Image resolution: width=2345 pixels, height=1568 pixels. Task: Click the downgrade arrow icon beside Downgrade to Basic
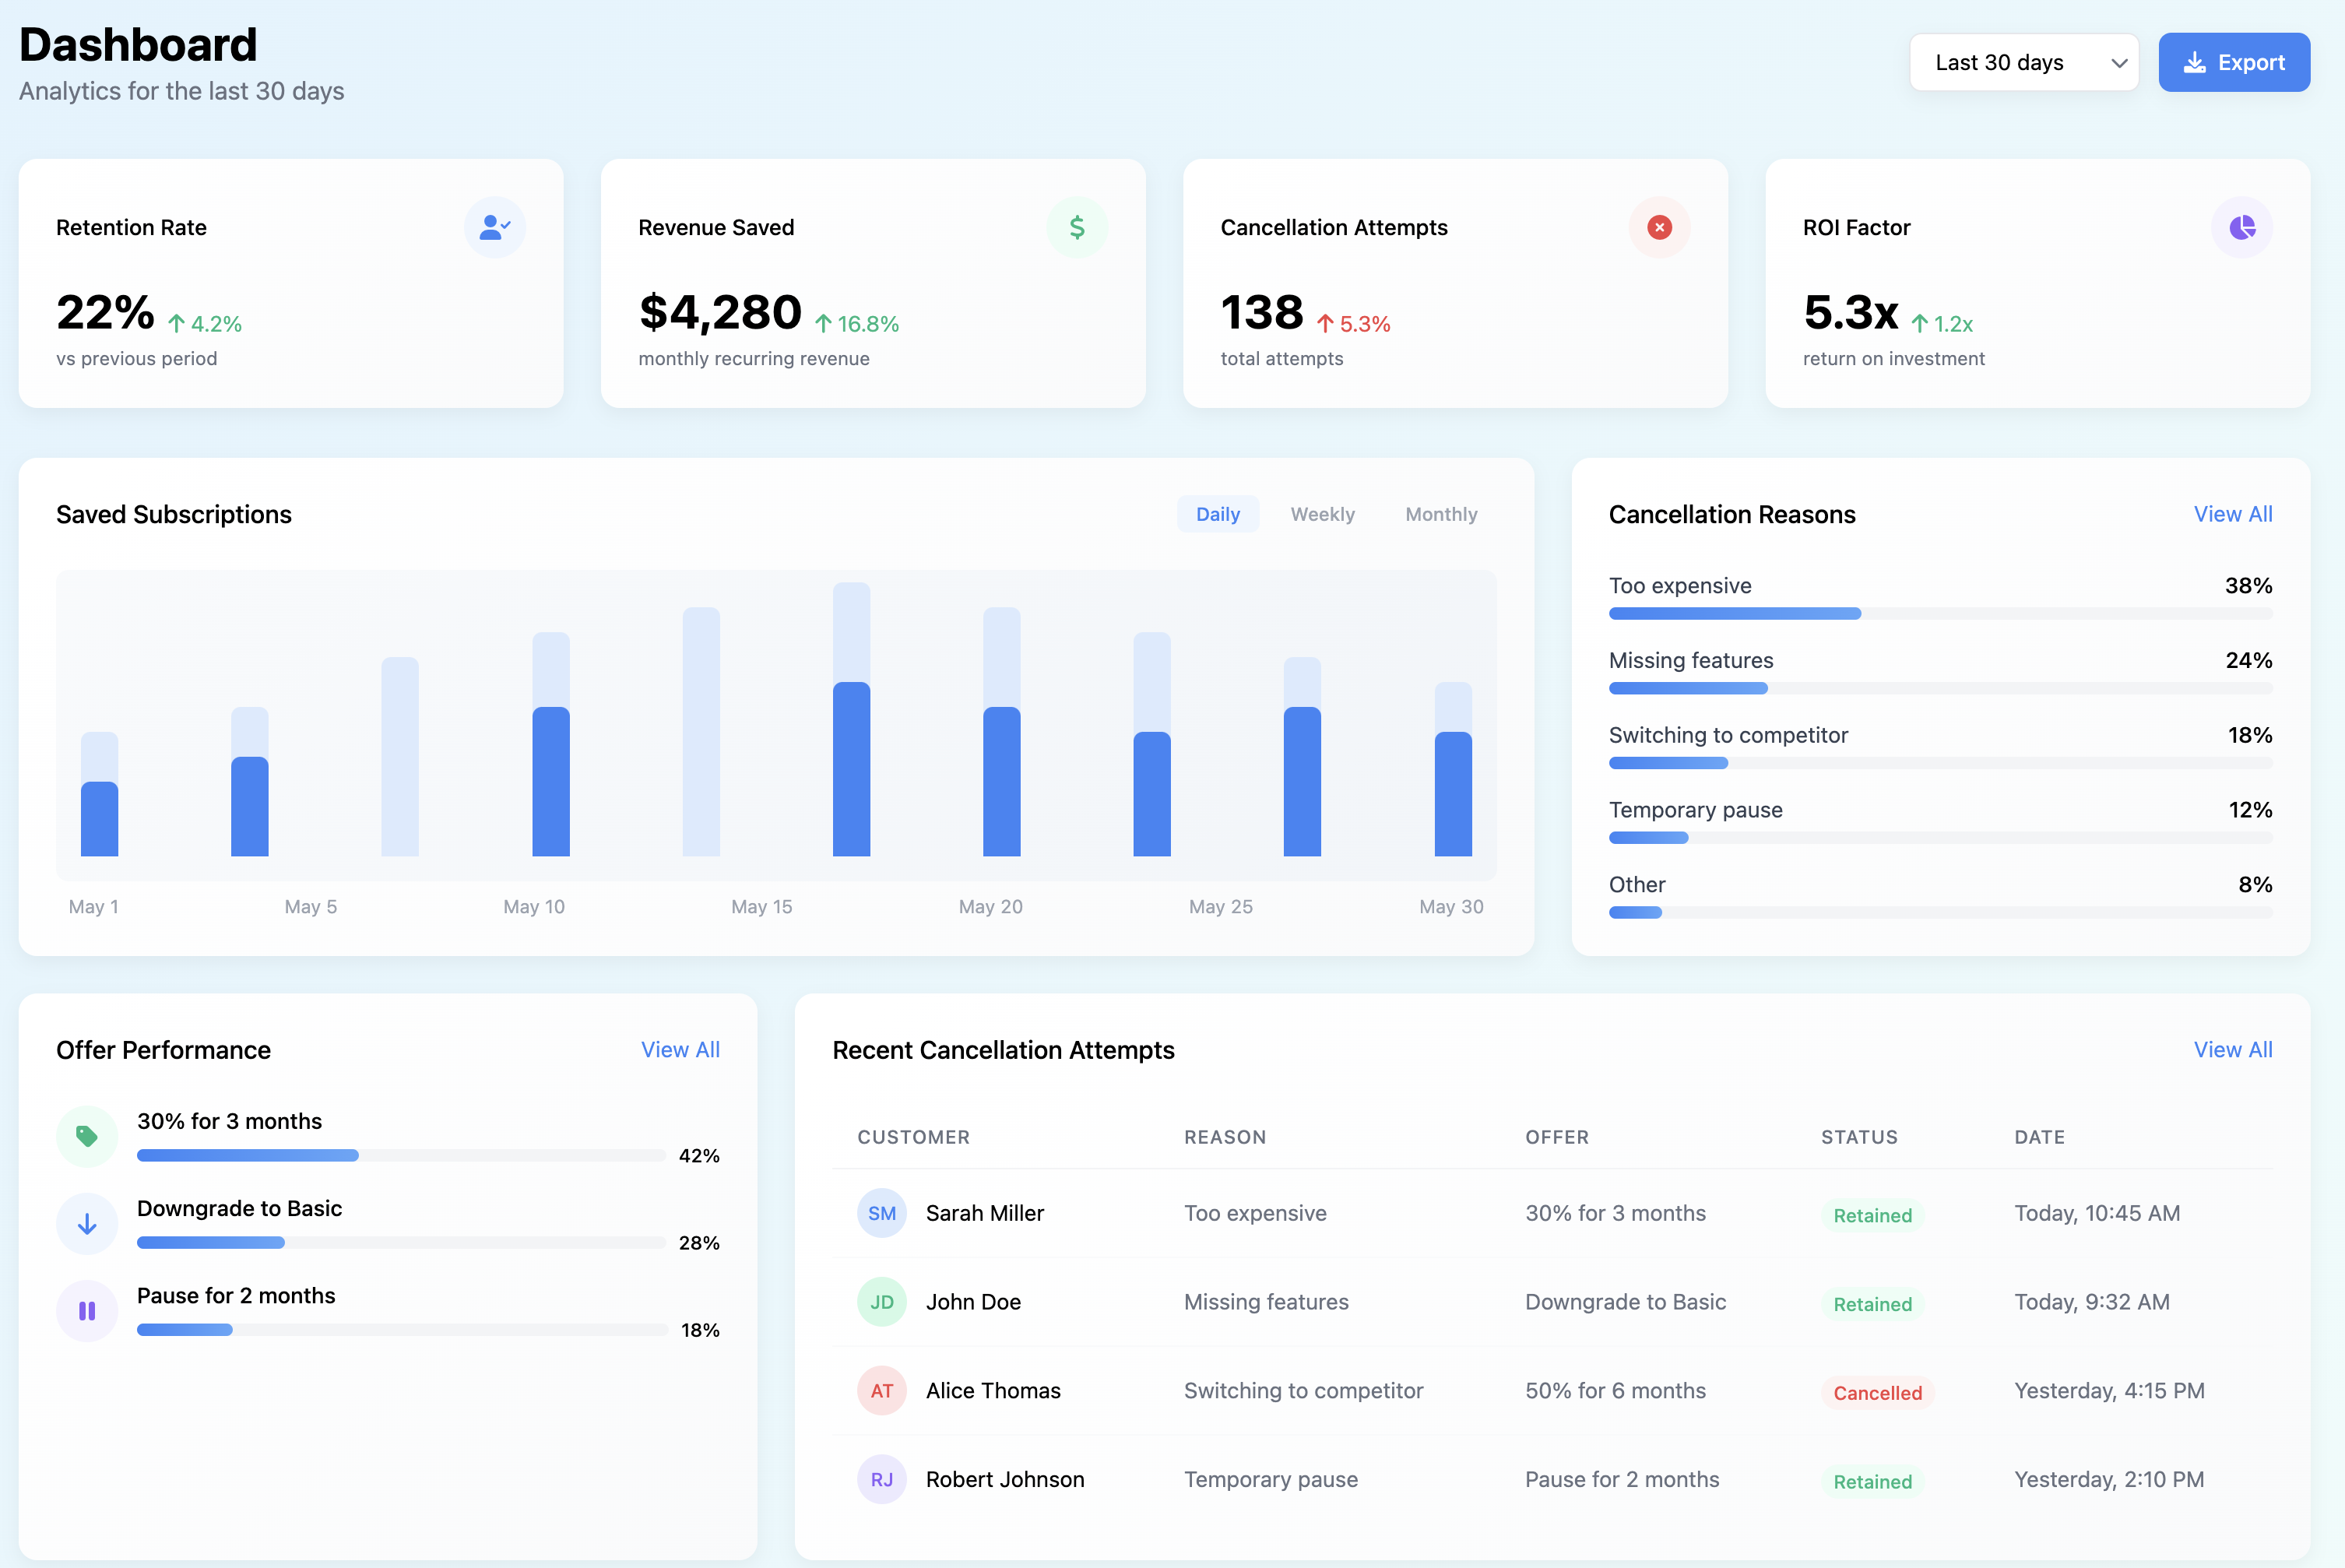(87, 1223)
